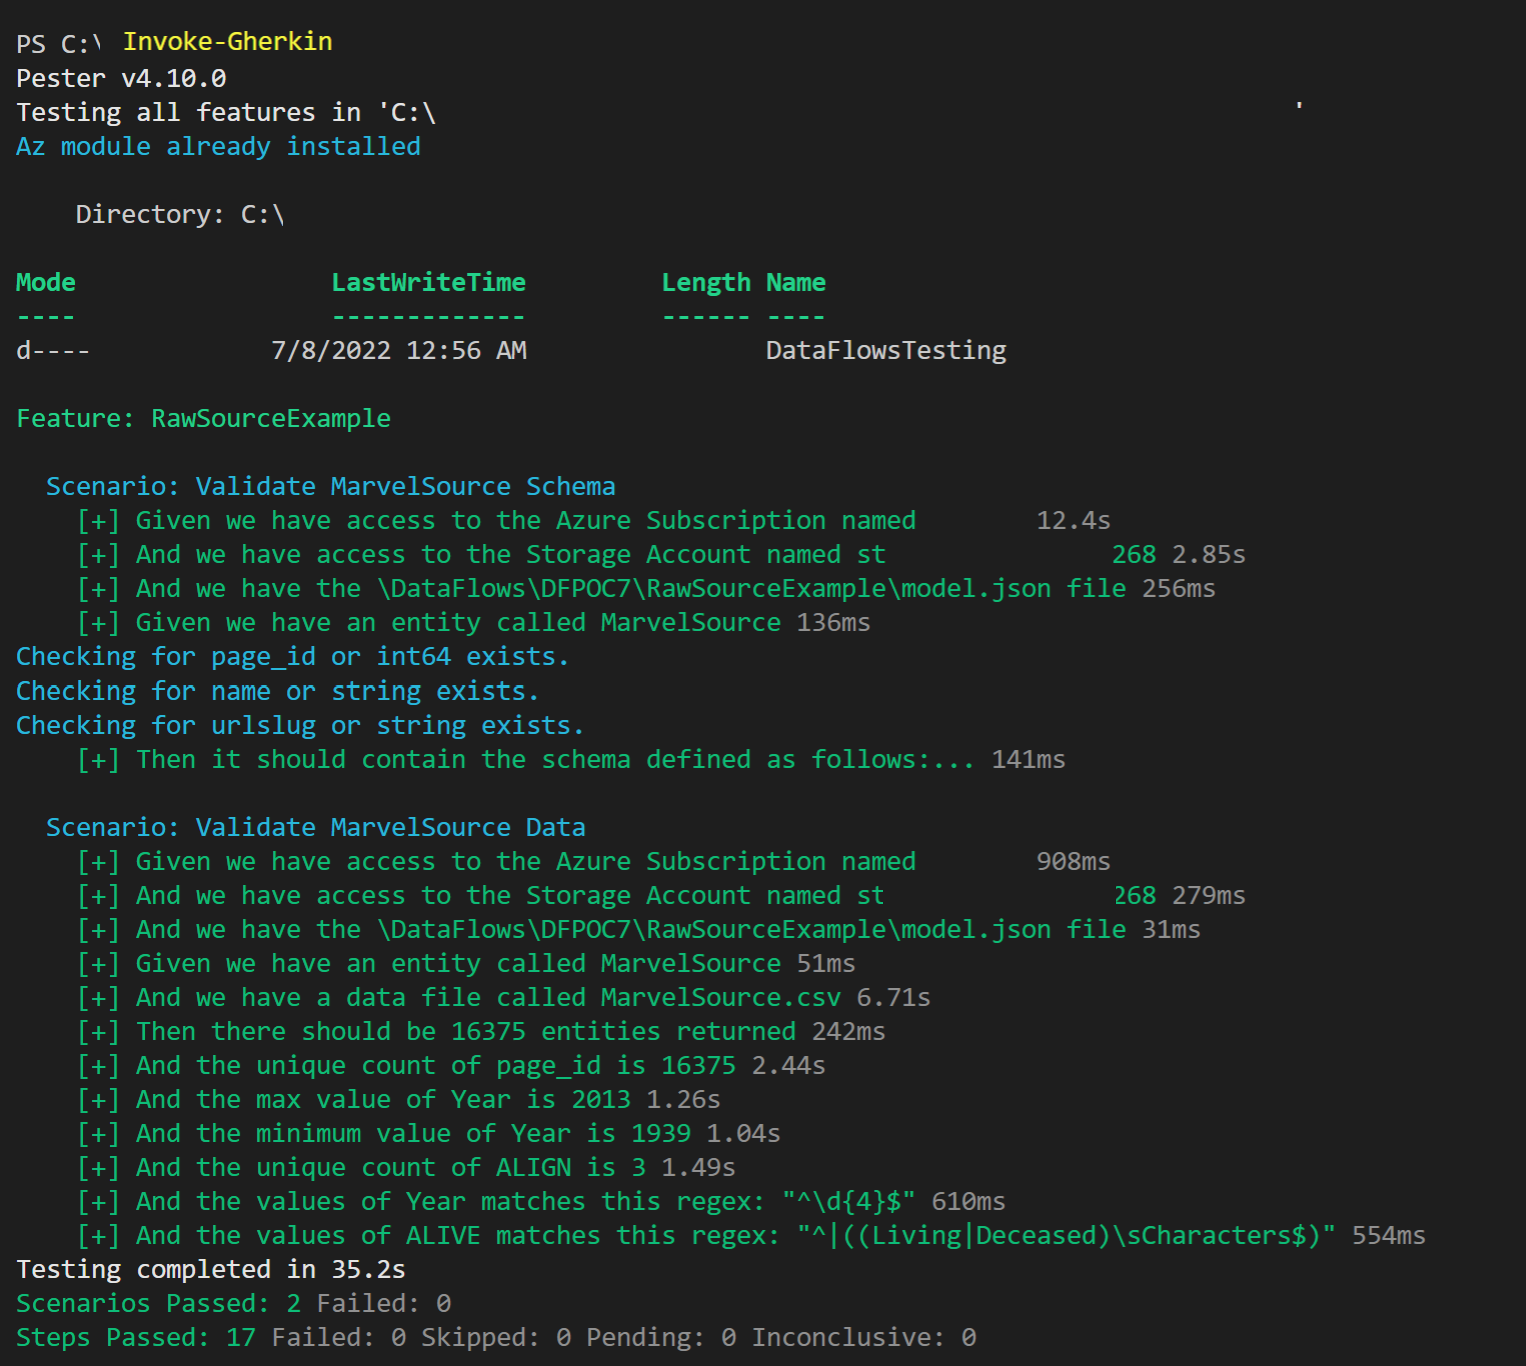Screen dimensions: 1526x1366
Task: Select the DataFlowsTesting directory name
Action: coord(886,351)
